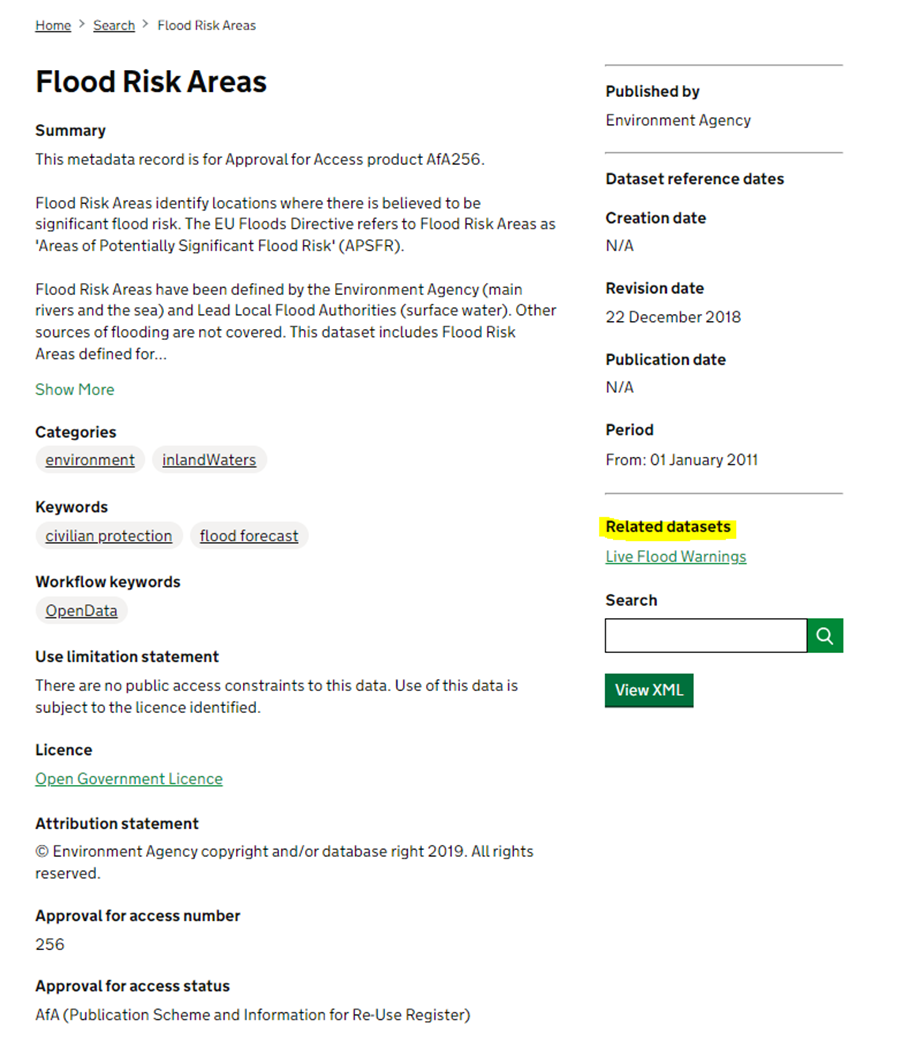
Task: Go to Home in the breadcrumb
Action: pos(53,26)
